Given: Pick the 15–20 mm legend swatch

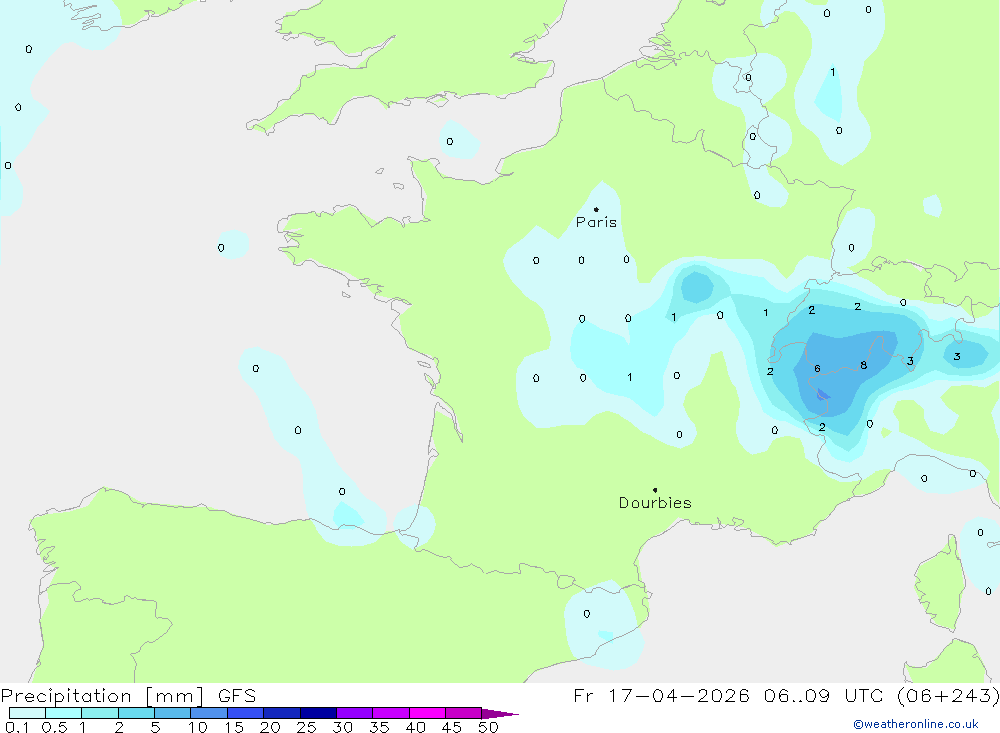Looking at the screenshot, I should [245, 713].
